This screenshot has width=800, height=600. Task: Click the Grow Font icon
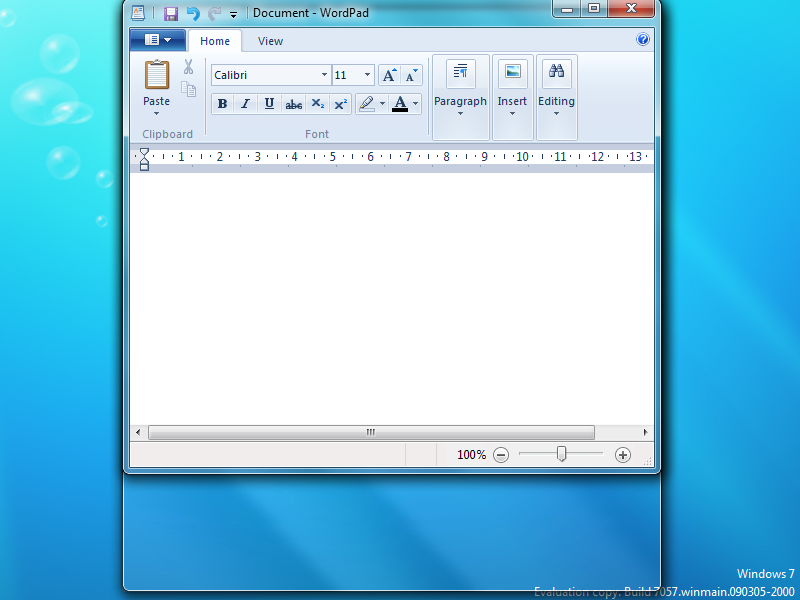(x=389, y=75)
